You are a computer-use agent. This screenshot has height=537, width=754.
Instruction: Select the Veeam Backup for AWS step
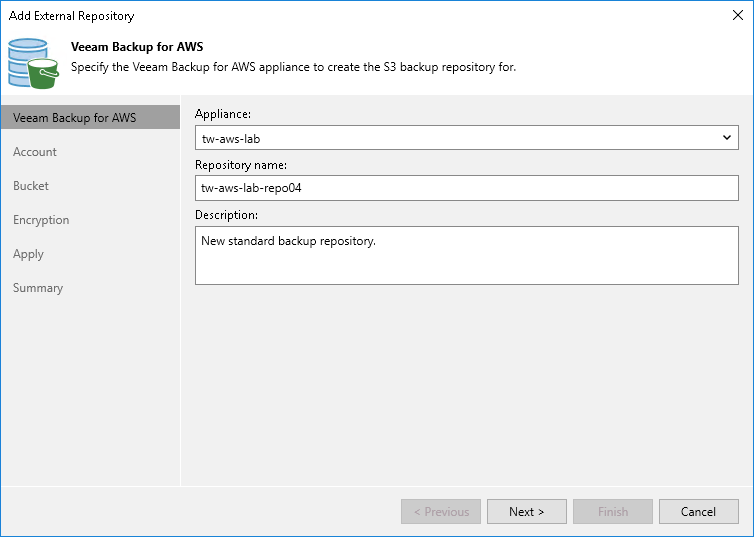75,118
